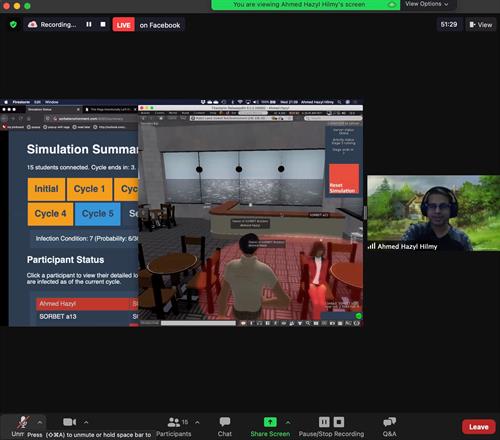Click Ahmed Hazyl Hilmy's video thumbnail
The image size is (500, 440).
pyautogui.click(x=433, y=213)
